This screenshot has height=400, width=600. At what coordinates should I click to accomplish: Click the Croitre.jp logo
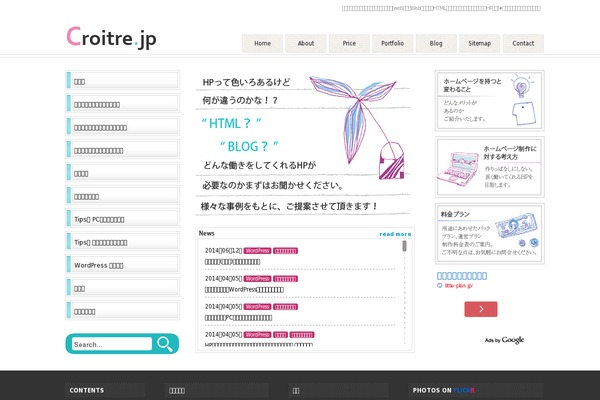click(x=111, y=38)
